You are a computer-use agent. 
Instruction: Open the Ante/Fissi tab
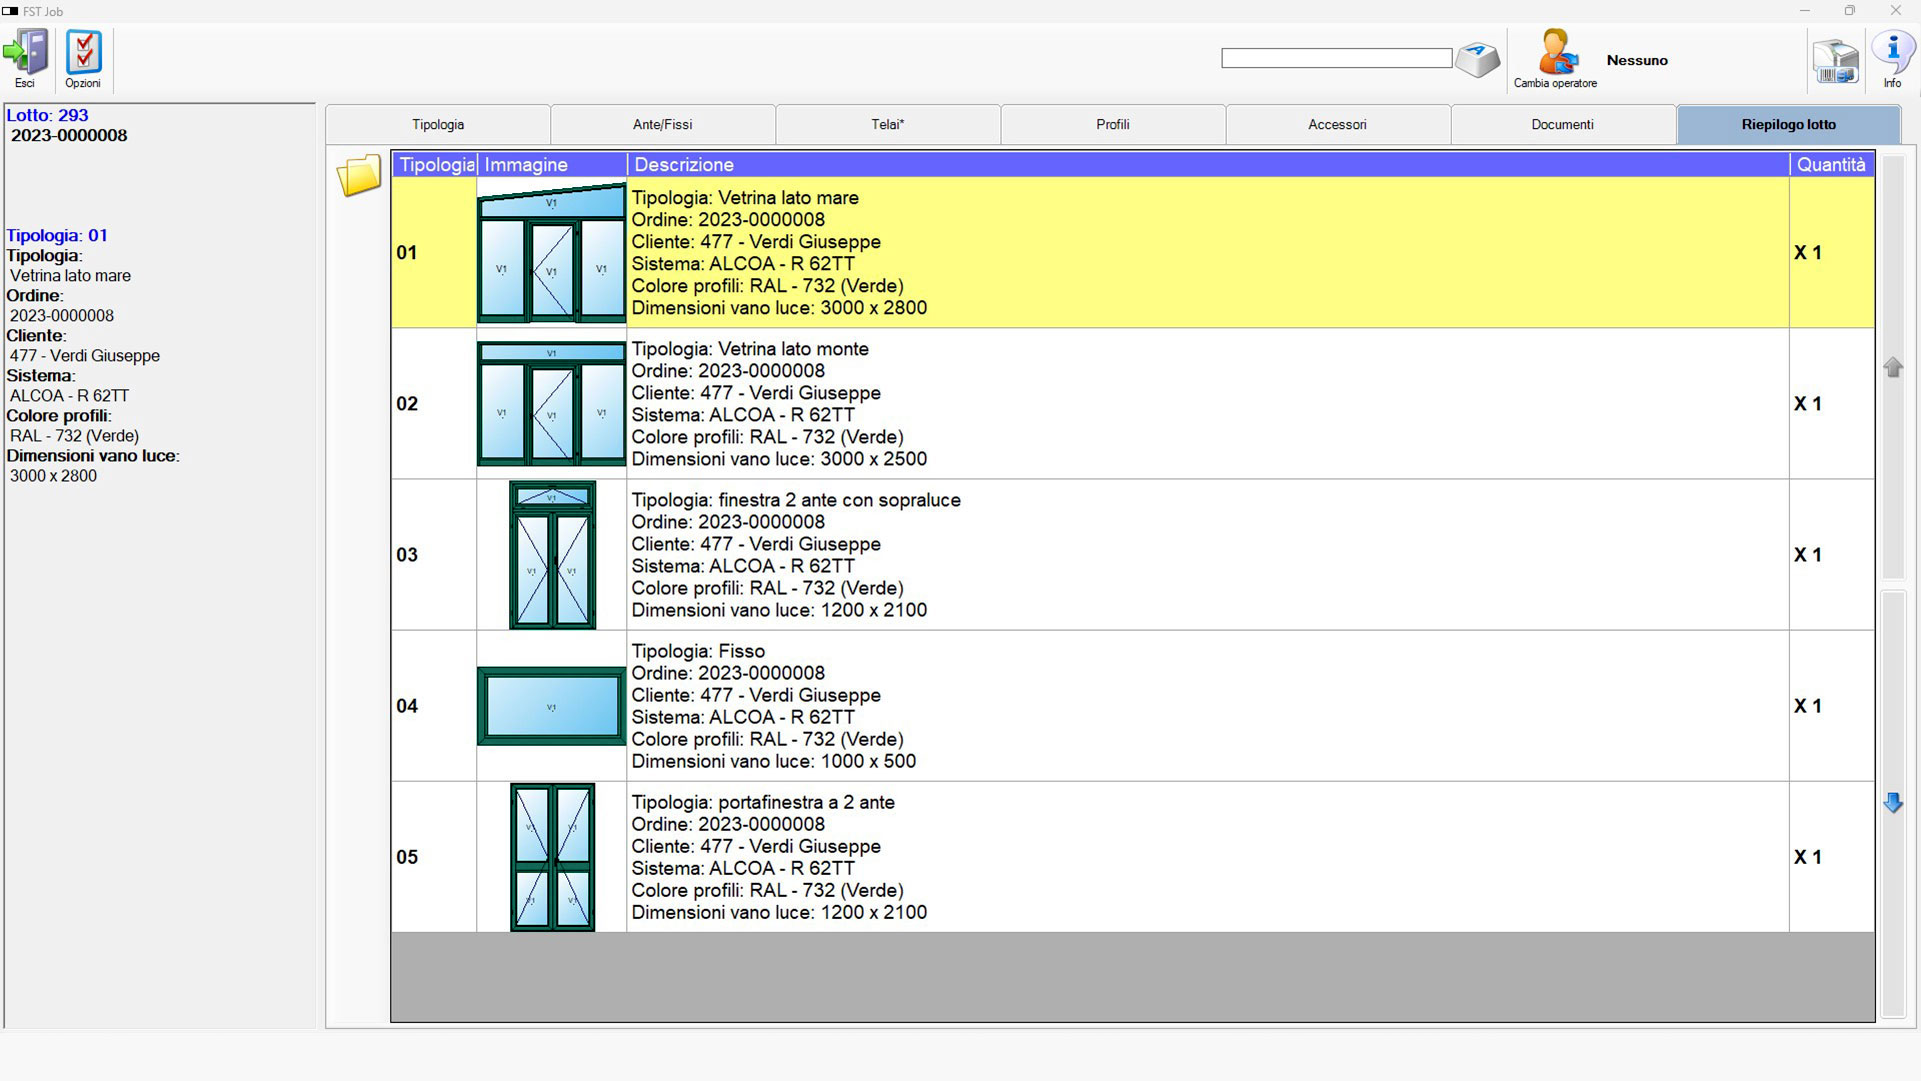pos(662,125)
